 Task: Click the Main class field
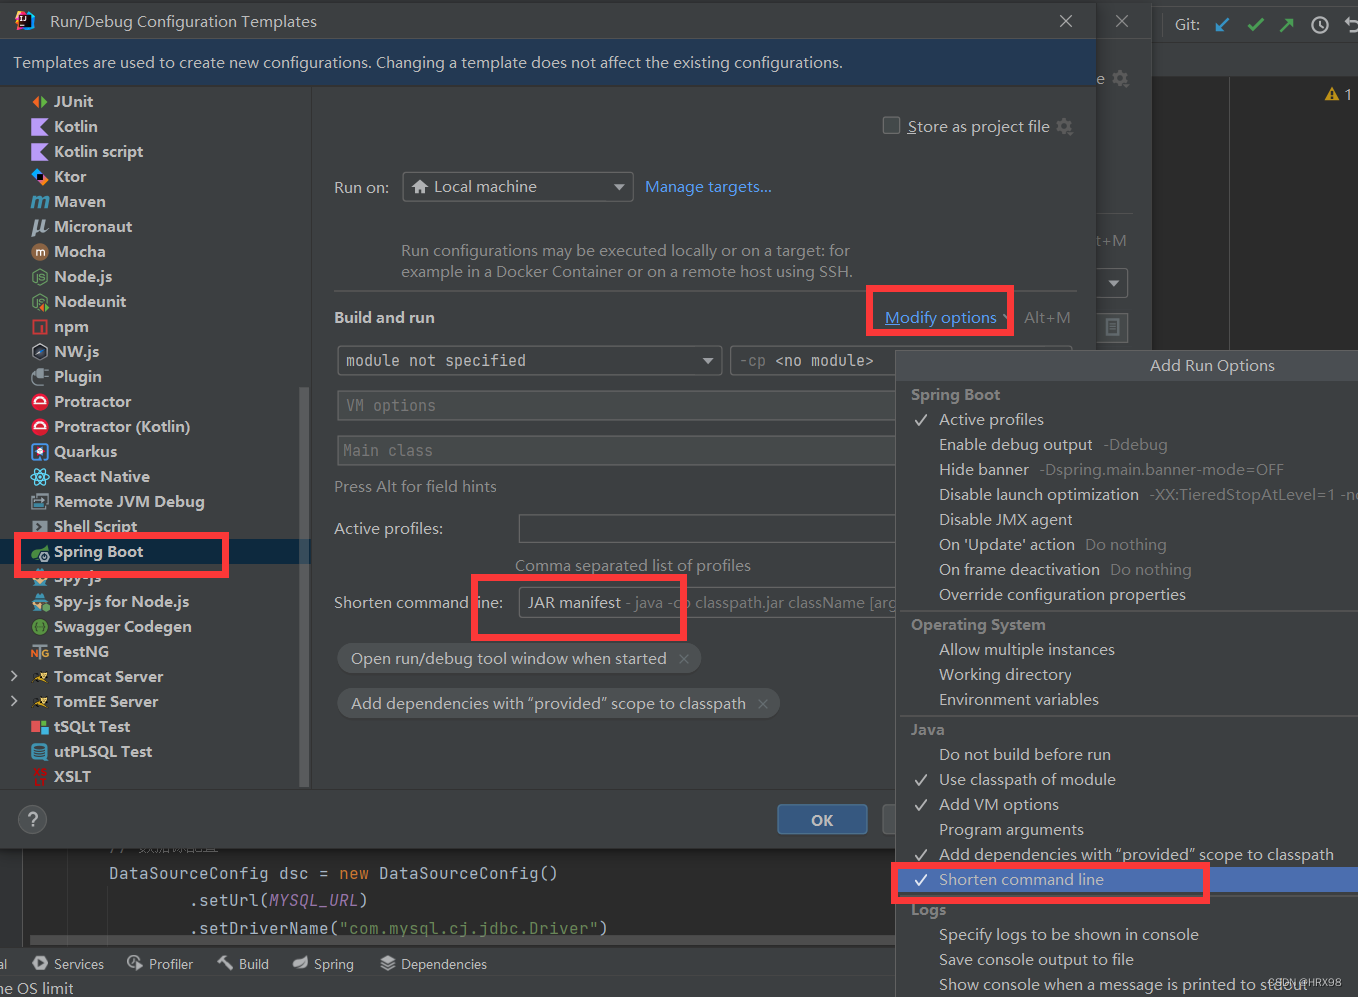[x=616, y=451]
